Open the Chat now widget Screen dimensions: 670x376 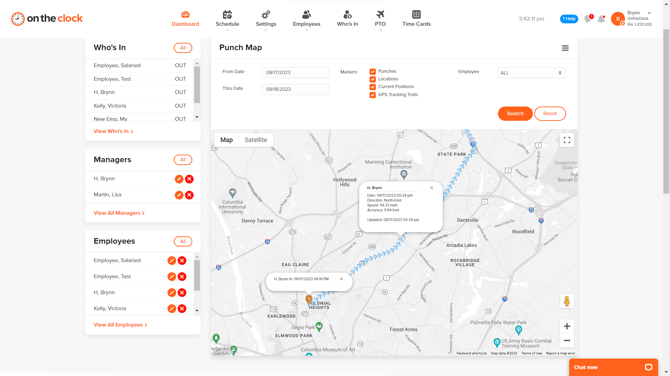click(613, 367)
